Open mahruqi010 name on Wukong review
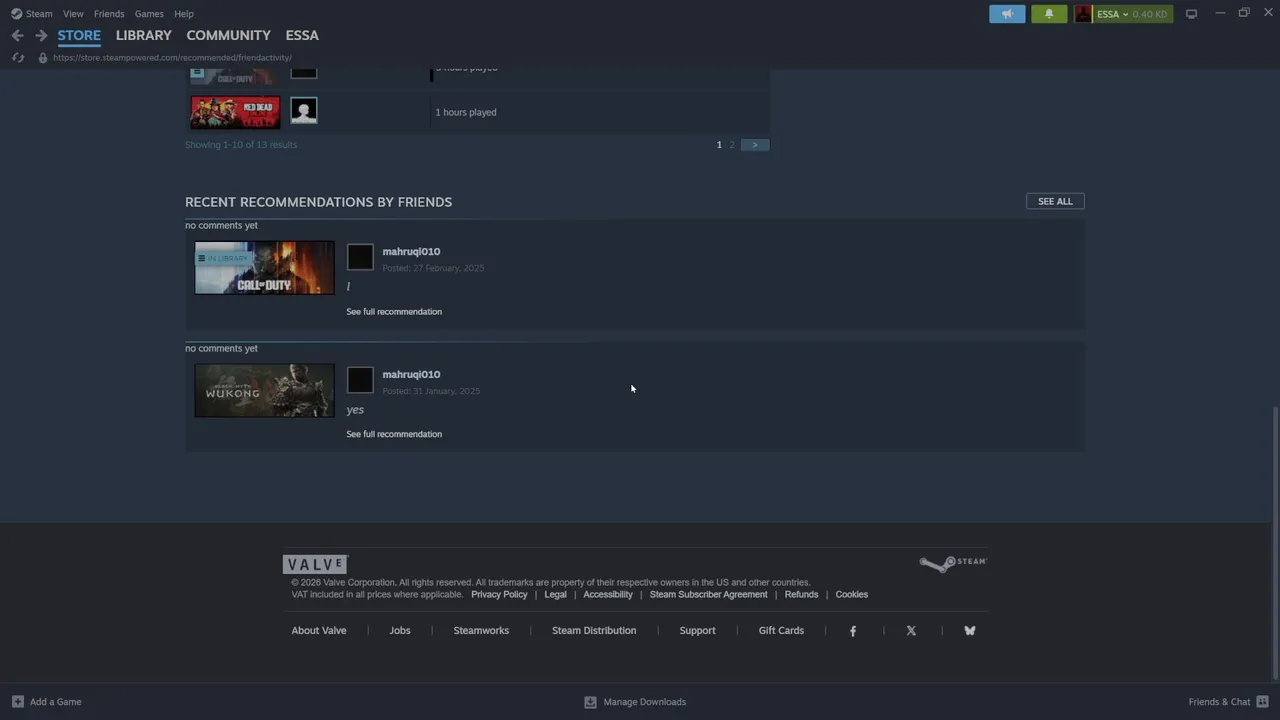Image resolution: width=1280 pixels, height=720 pixels. [x=411, y=374]
